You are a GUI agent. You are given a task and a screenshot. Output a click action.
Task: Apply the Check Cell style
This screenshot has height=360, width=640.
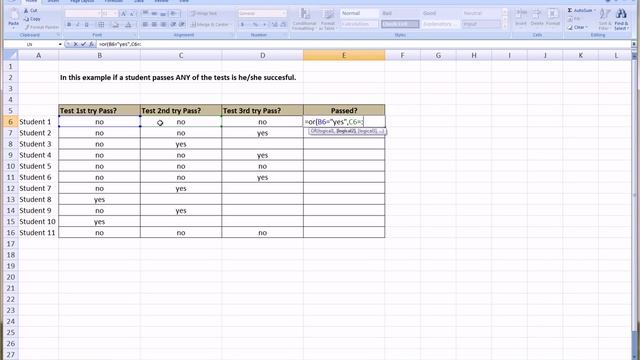tap(400, 24)
